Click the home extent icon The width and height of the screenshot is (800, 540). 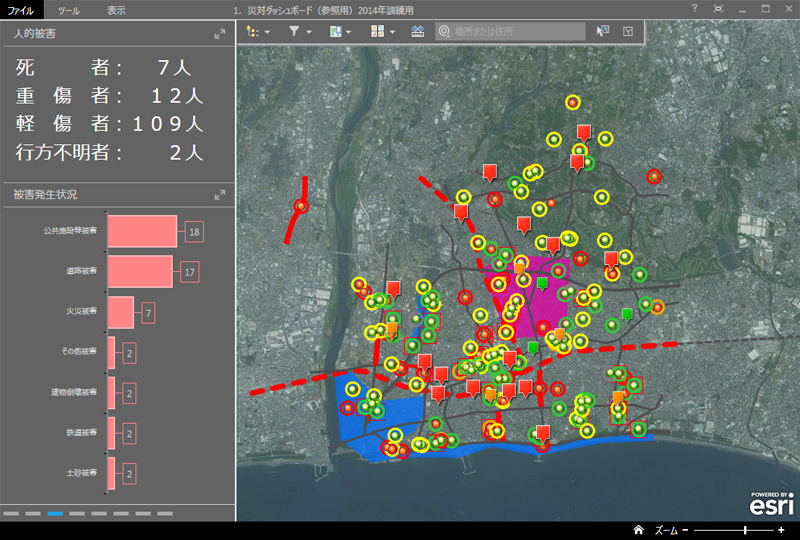[637, 529]
